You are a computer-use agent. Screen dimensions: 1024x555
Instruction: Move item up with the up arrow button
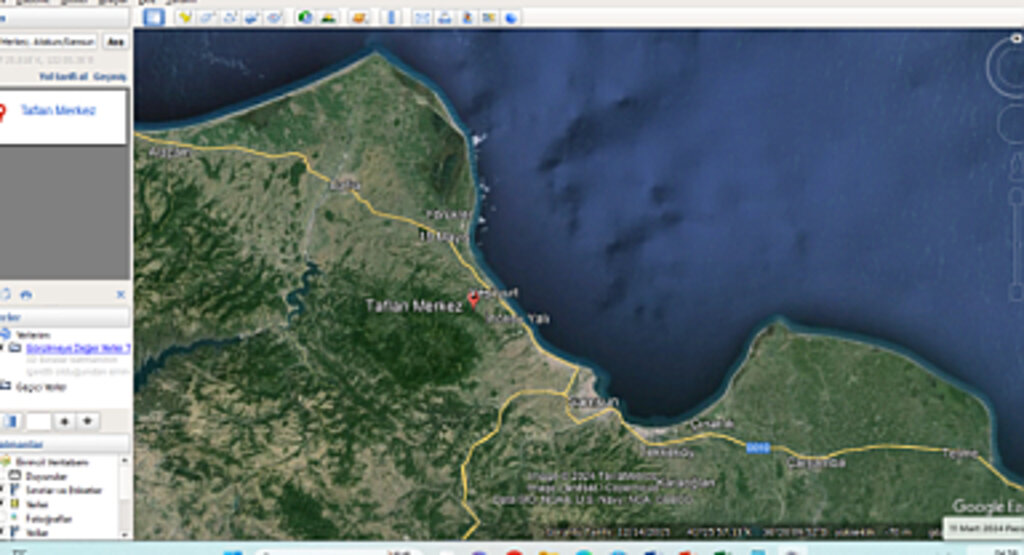pos(64,421)
